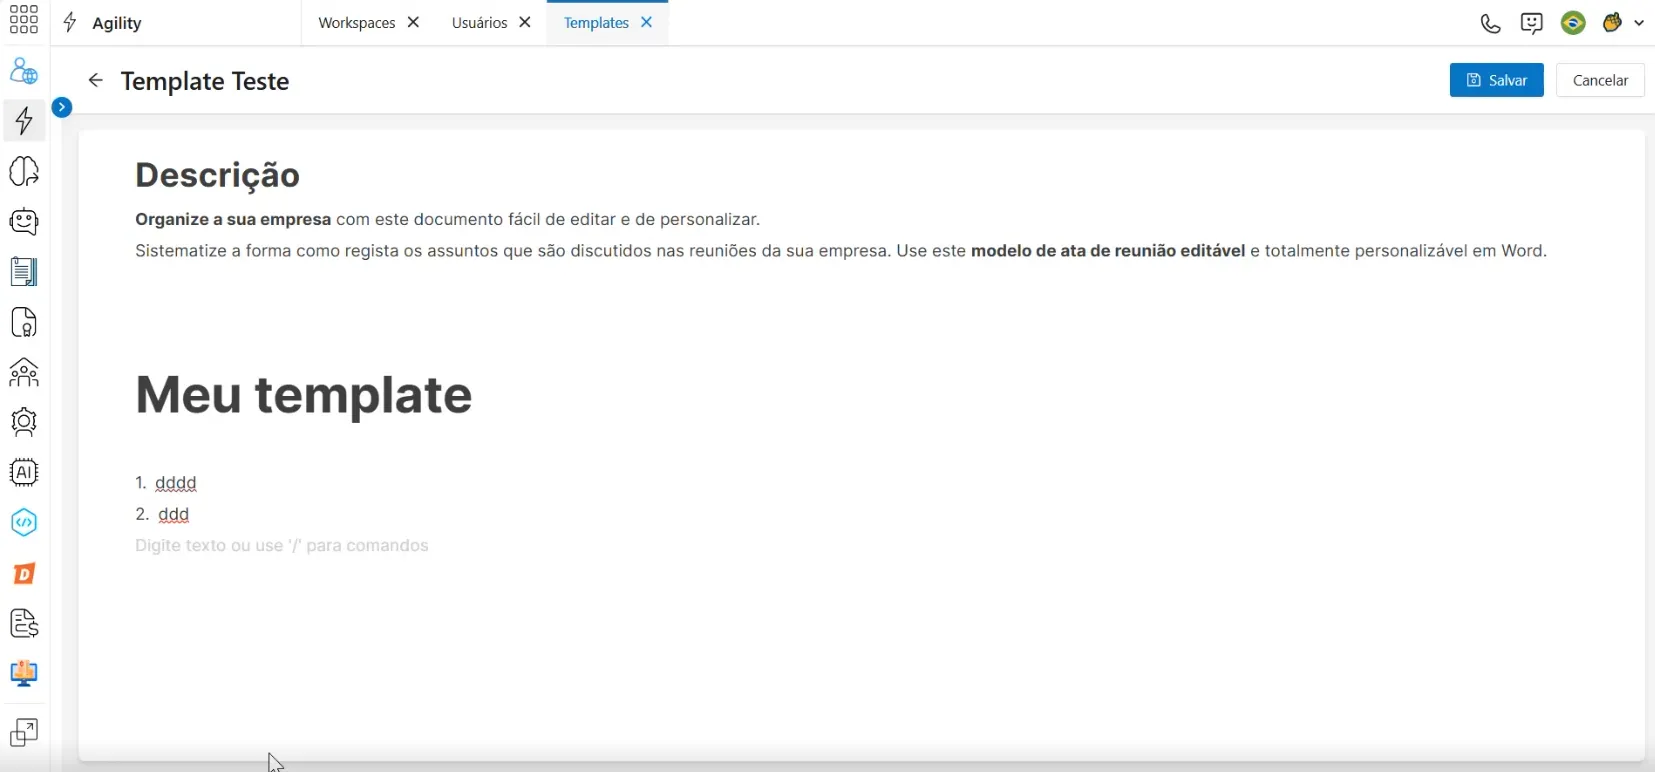The width and height of the screenshot is (1655, 772).
Task: Go back with the left arrow
Action: click(96, 80)
